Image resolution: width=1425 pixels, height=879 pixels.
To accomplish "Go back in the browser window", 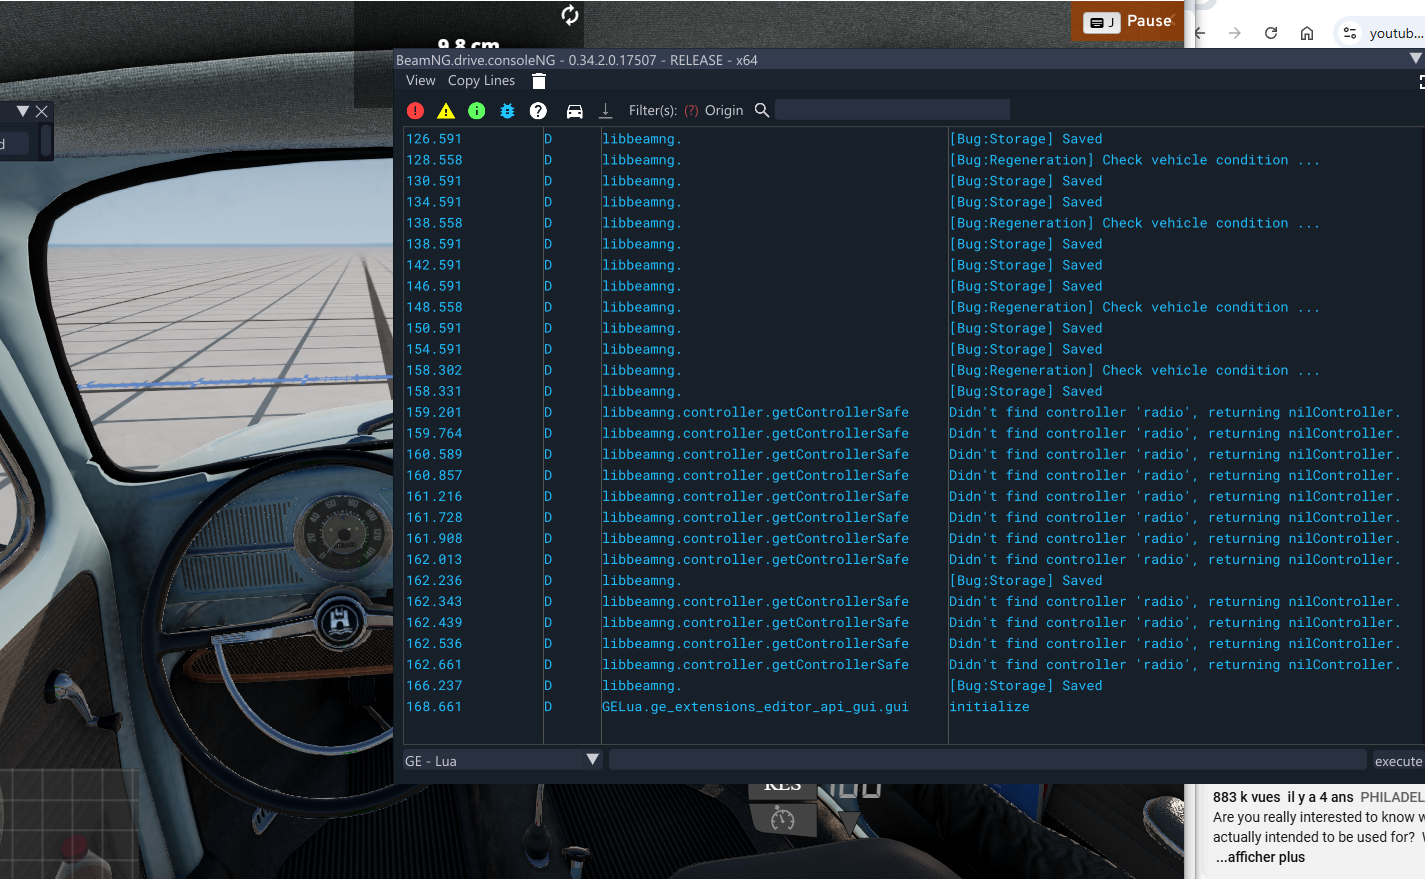I will click(x=1200, y=33).
